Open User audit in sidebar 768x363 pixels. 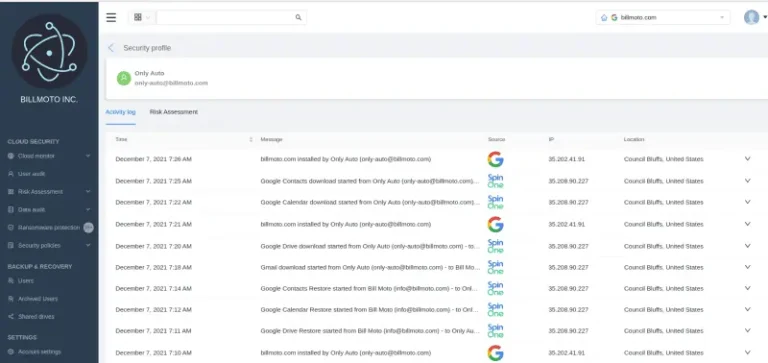tap(31, 174)
